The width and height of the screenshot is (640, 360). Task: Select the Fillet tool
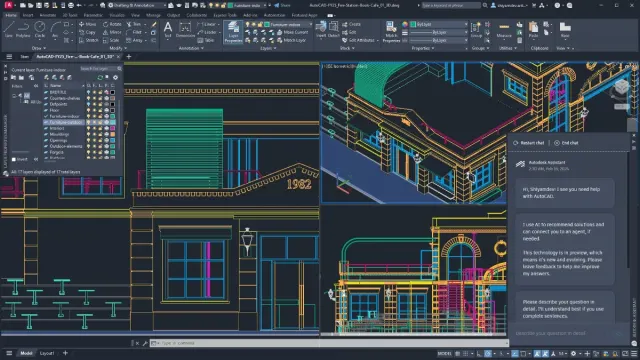coord(134,32)
